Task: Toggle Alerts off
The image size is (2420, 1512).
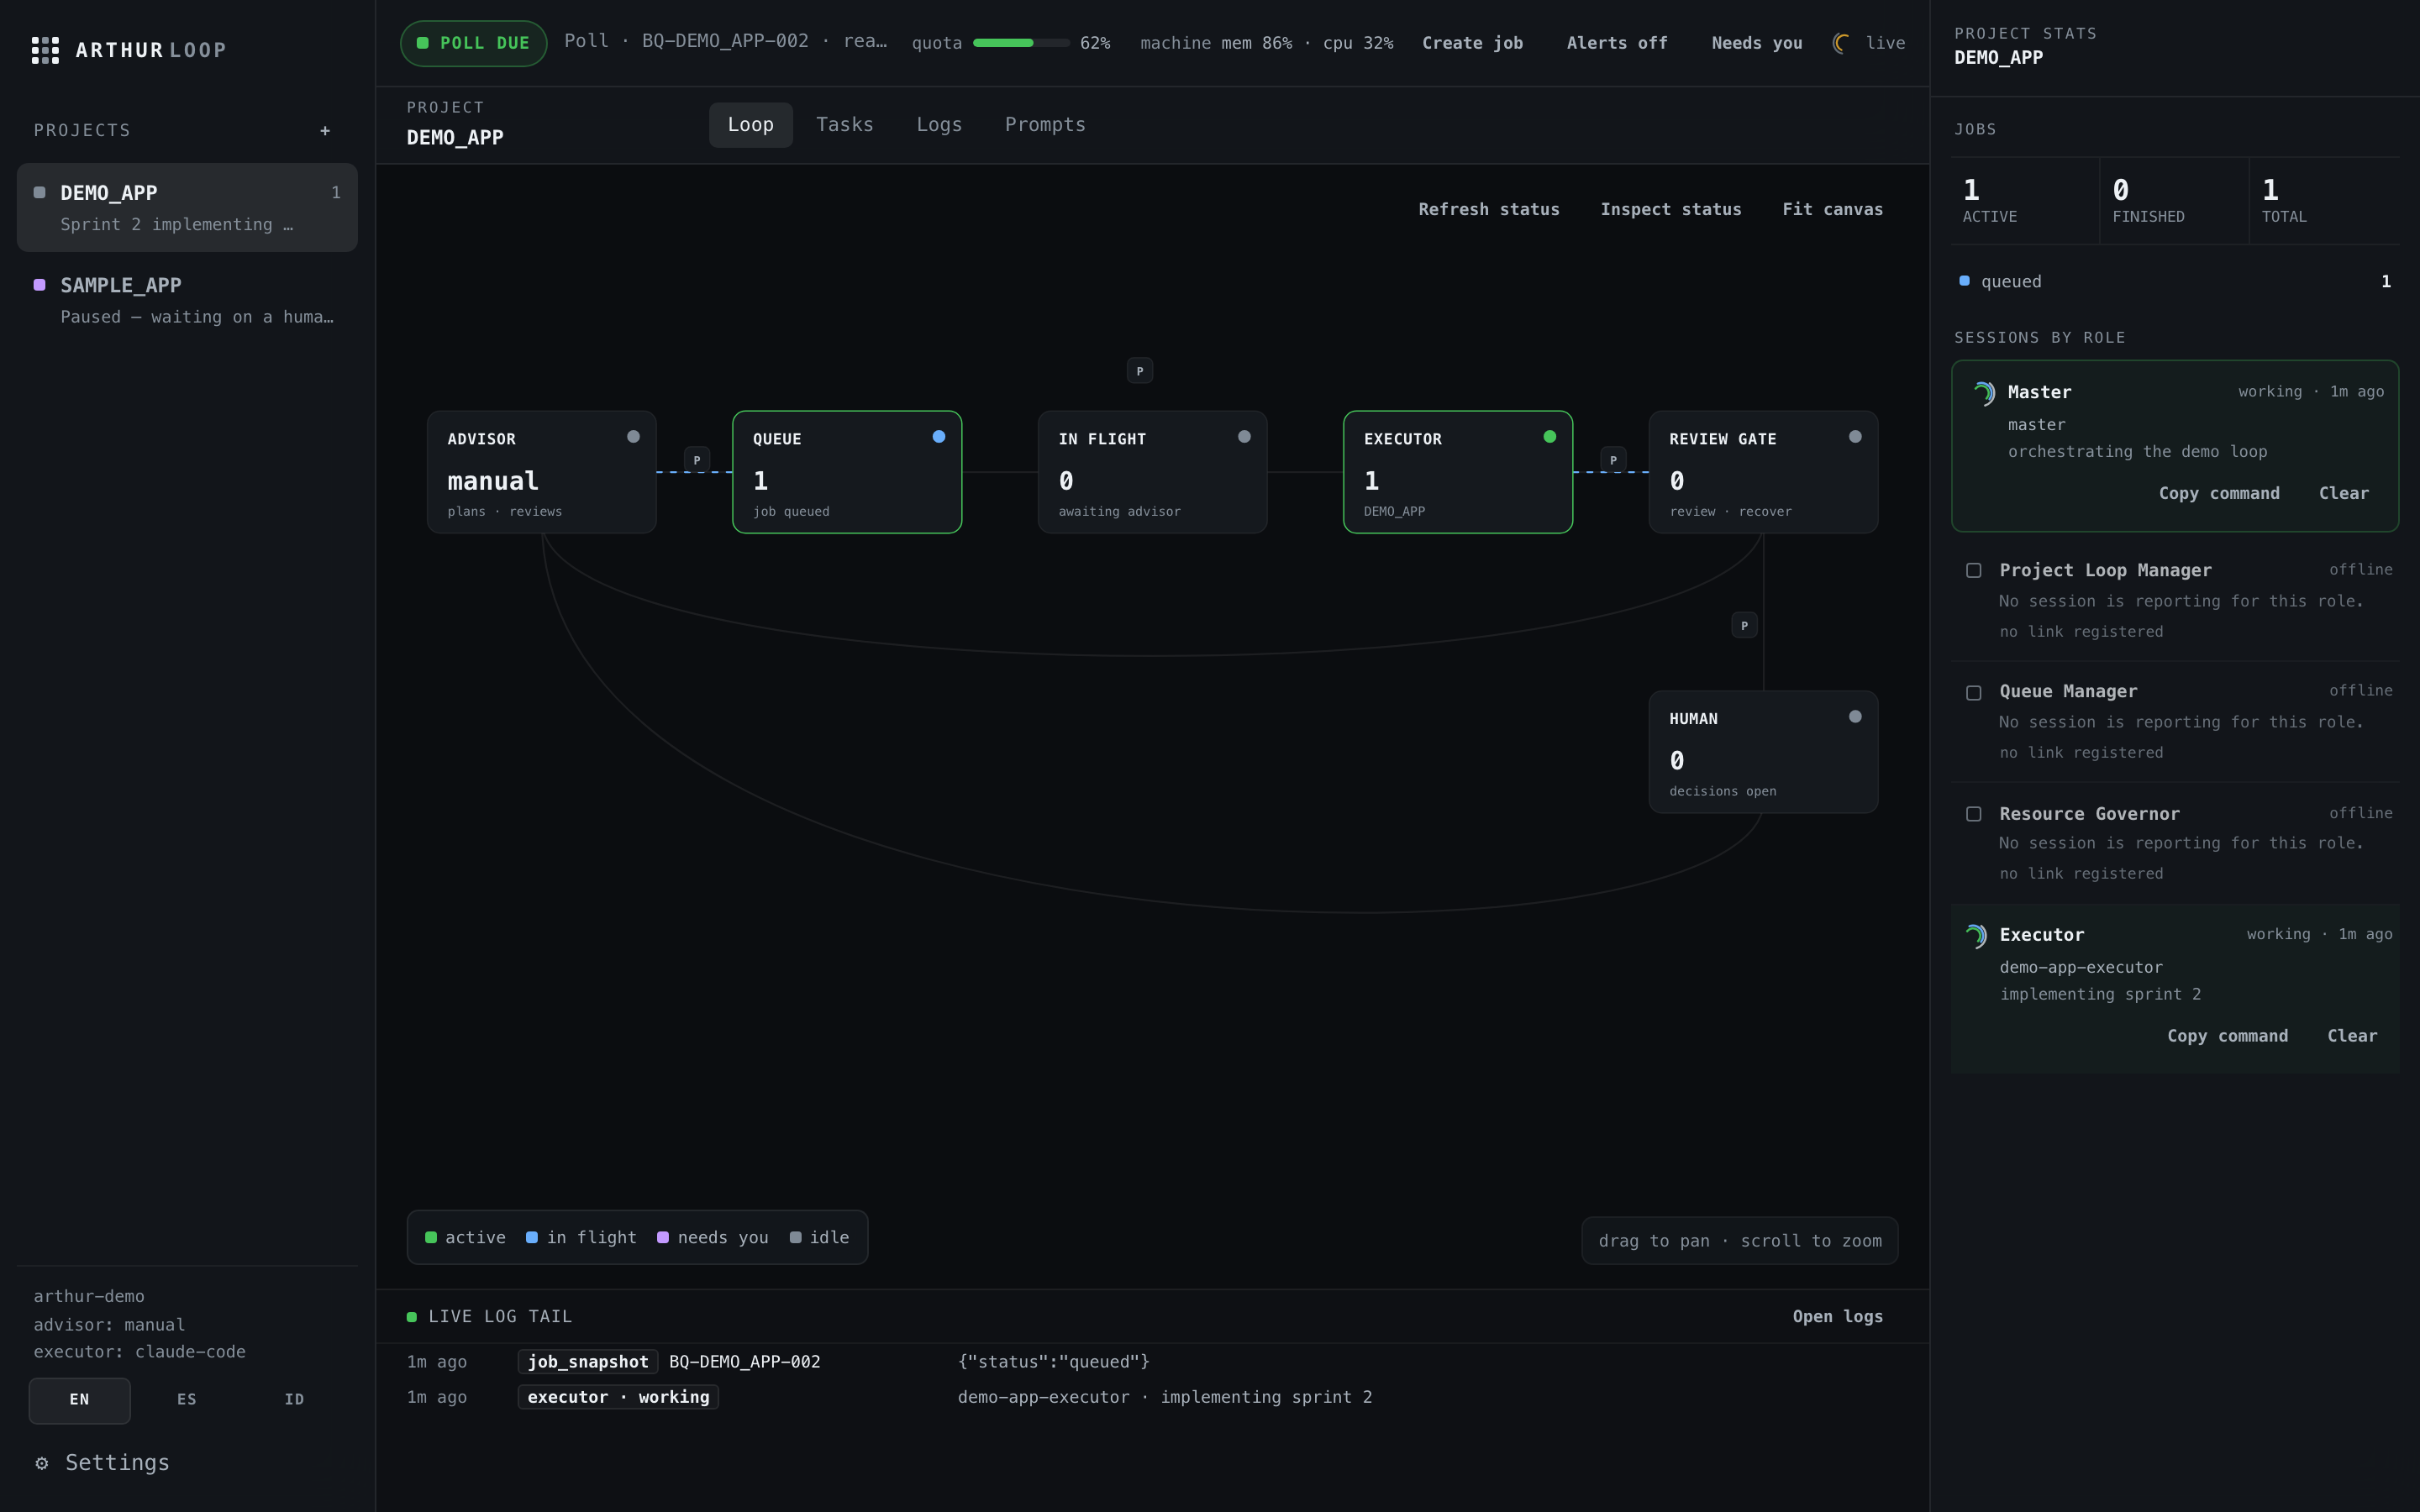Action: coord(1617,43)
